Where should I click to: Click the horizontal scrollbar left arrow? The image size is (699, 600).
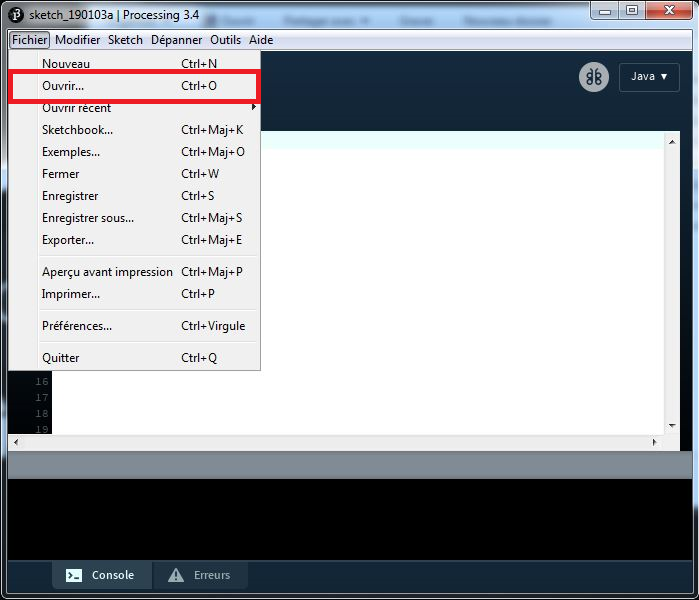click(x=16, y=442)
